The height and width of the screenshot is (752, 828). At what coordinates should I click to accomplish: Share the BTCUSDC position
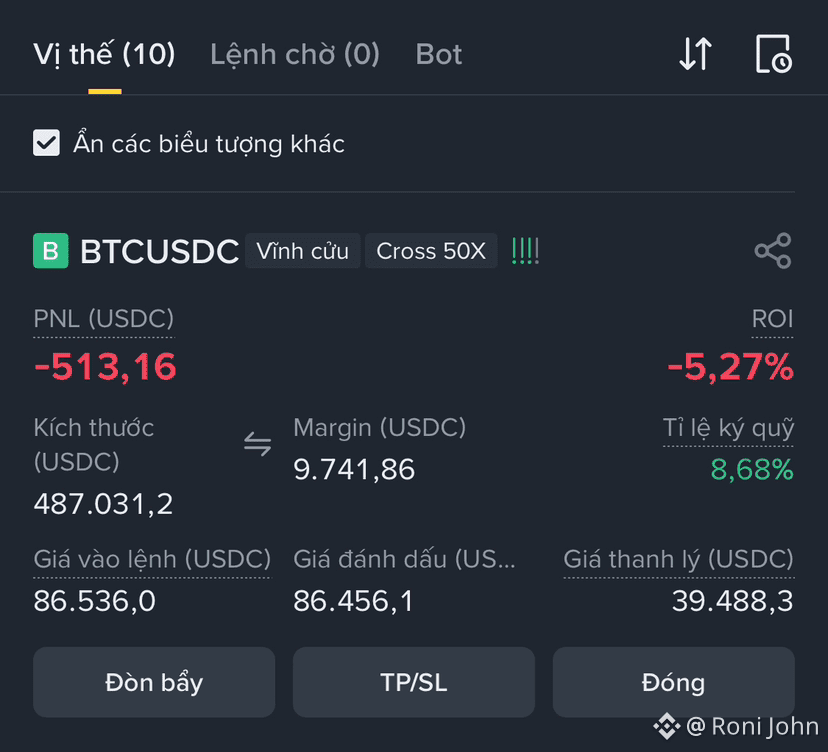click(773, 251)
